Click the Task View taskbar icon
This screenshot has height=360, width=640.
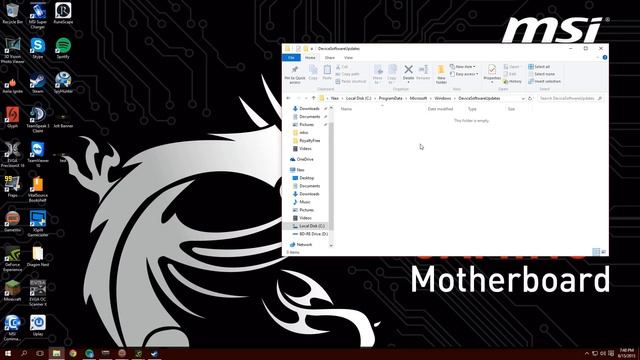click(x=40, y=353)
